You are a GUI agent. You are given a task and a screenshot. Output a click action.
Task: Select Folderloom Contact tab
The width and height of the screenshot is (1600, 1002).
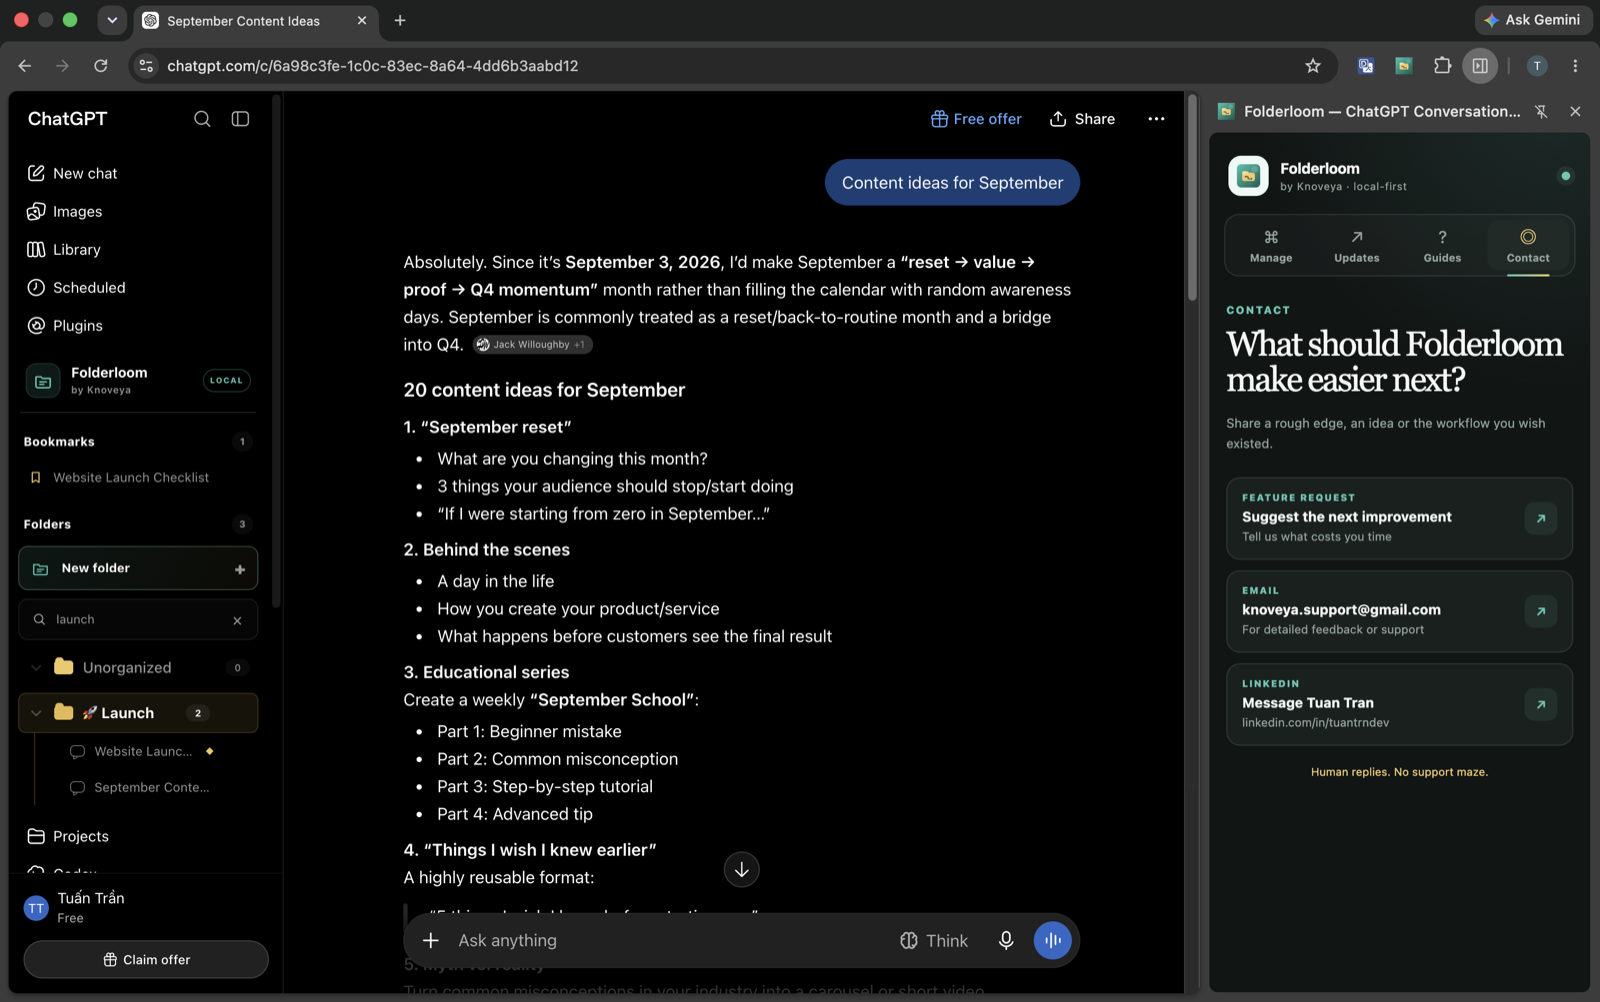pyautogui.click(x=1528, y=246)
